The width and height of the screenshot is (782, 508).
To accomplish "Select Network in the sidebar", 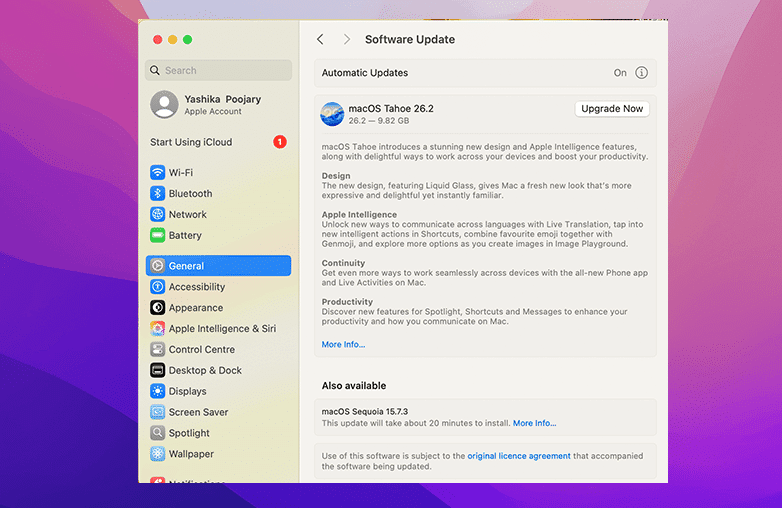I will pos(218,214).
